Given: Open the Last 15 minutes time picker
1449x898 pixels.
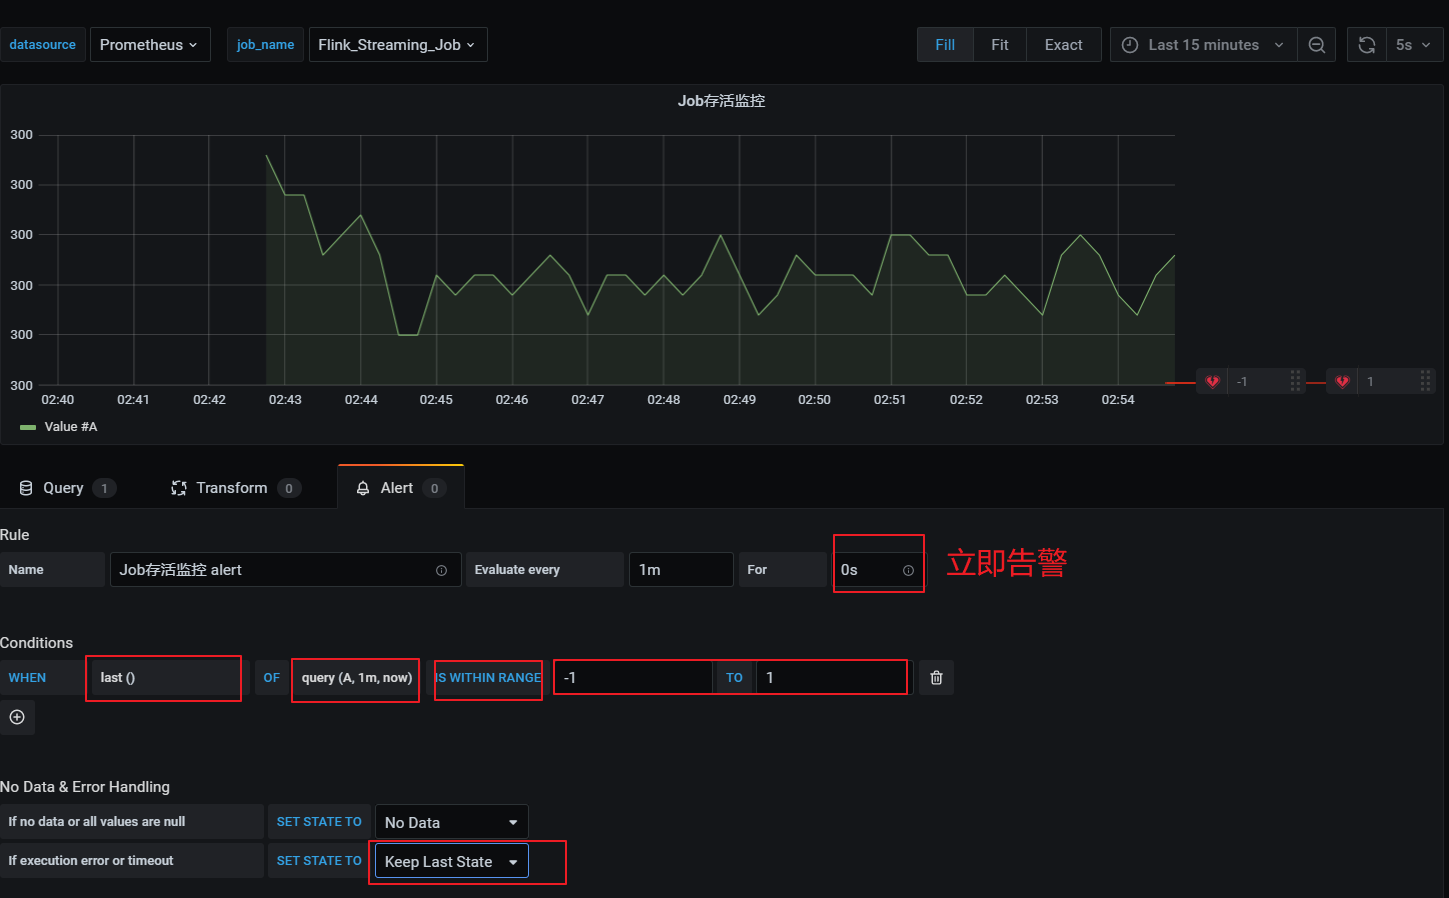Looking at the screenshot, I should coord(1203,45).
